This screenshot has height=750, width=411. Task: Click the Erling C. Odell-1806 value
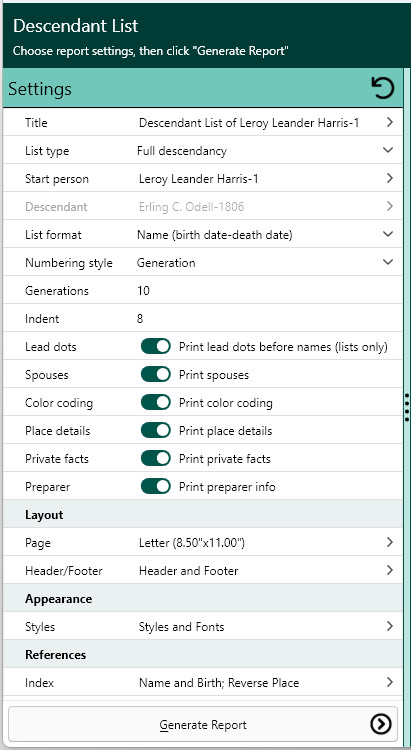191,207
